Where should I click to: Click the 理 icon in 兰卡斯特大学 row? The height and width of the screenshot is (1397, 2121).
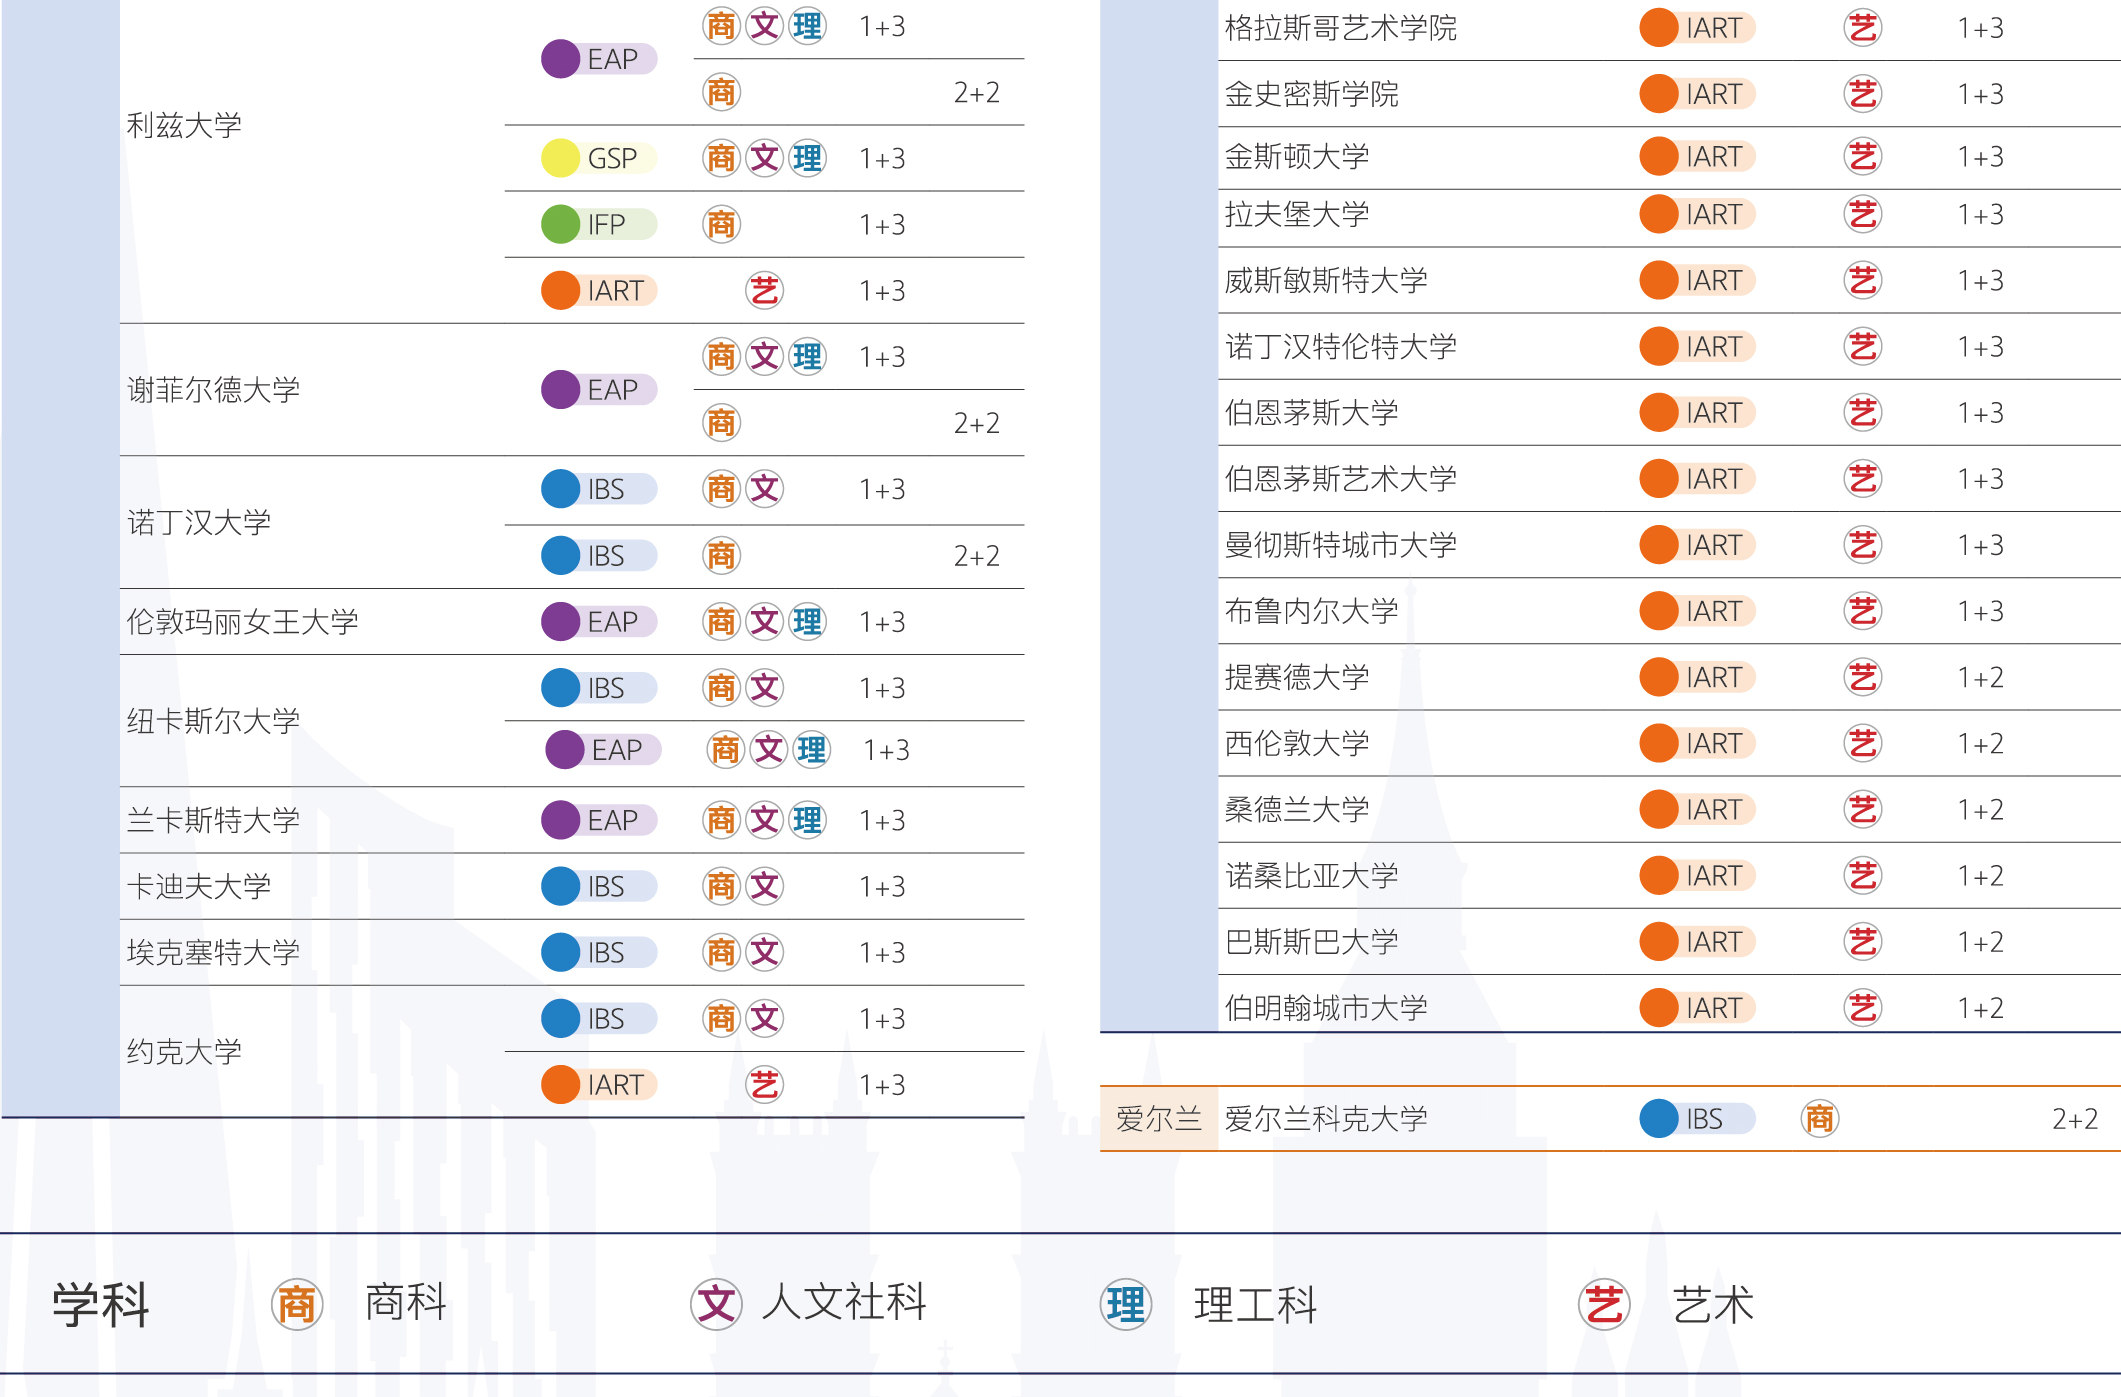pos(807,820)
